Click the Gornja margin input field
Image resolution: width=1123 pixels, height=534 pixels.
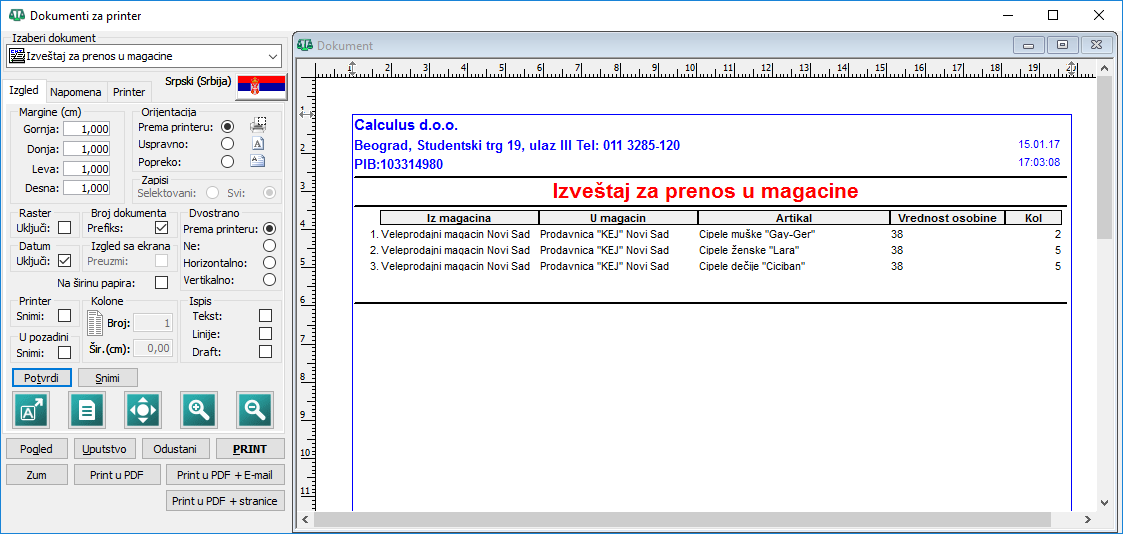point(87,129)
